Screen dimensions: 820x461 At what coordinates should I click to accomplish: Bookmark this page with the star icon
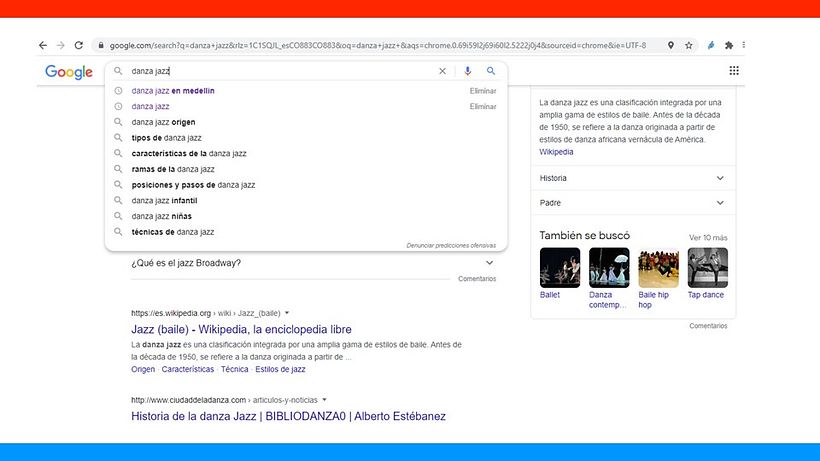[x=689, y=45]
